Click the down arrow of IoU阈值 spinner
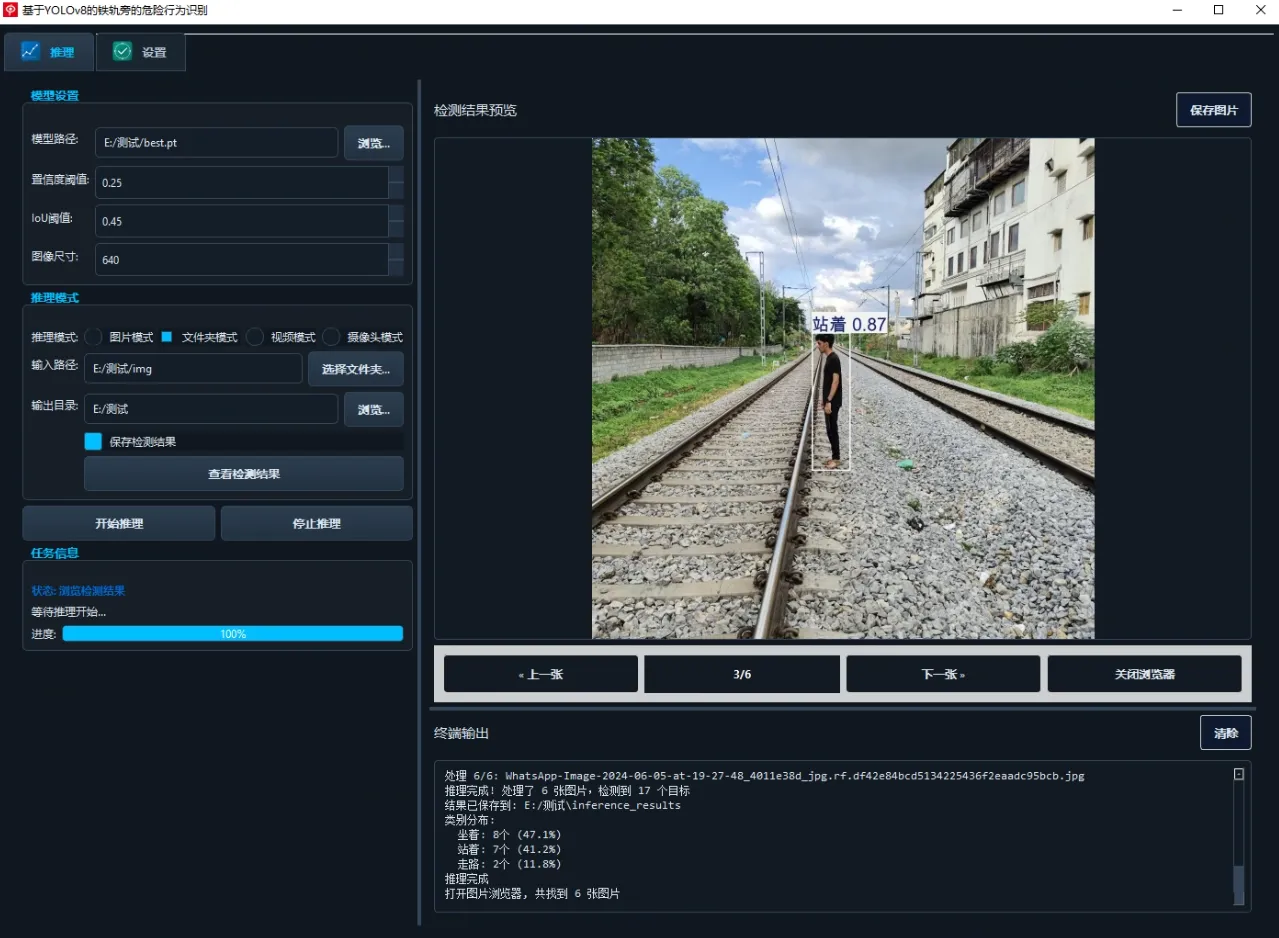 (396, 229)
